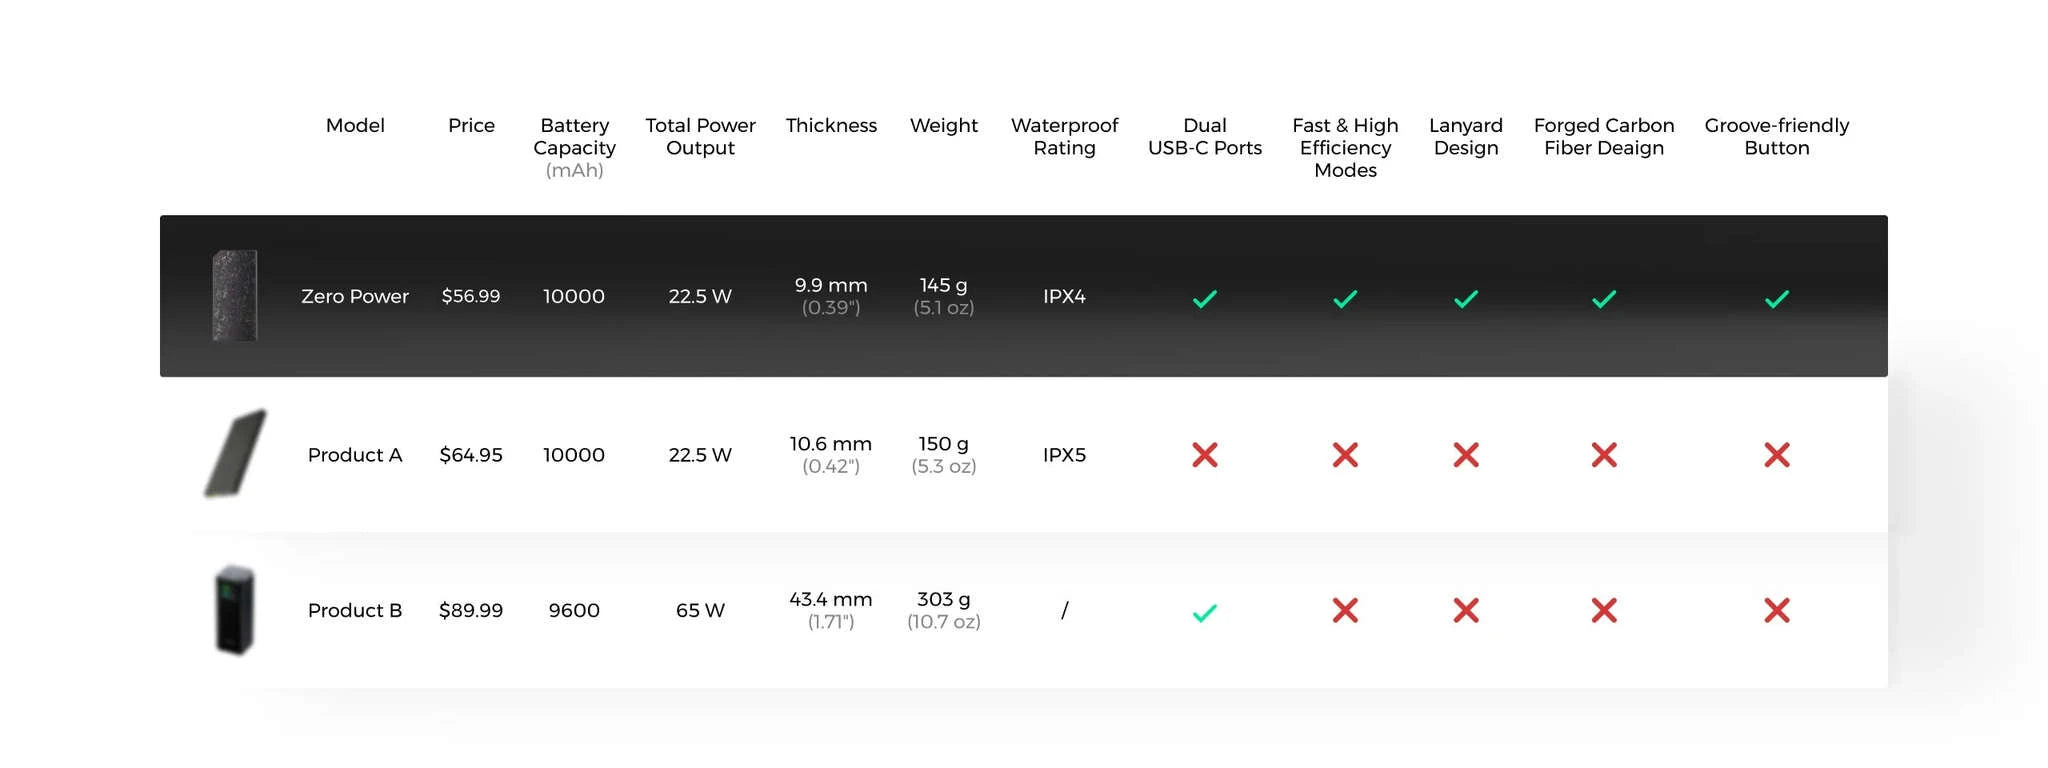Select the Product B power bank image
2048x768 pixels.
click(235, 610)
